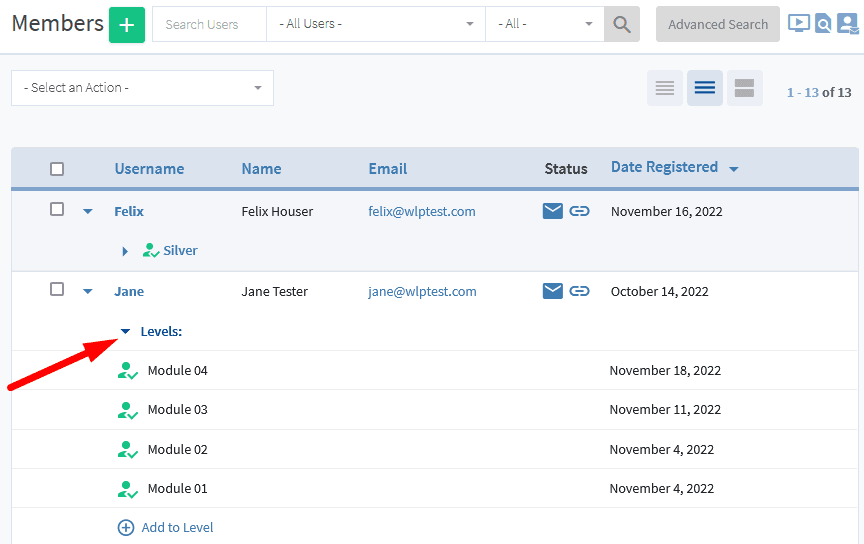Click Felix's envelope status icon

(x=553, y=211)
